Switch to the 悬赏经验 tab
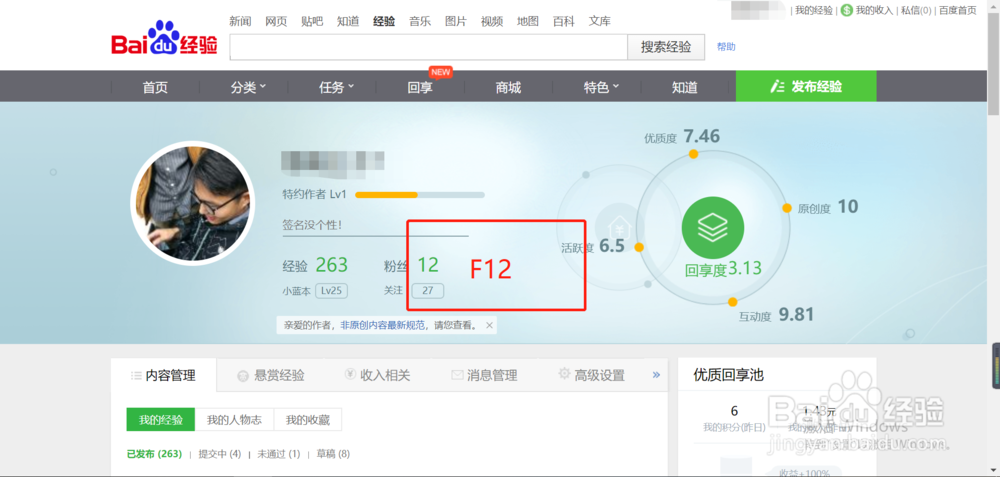Image resolution: width=1000 pixels, height=477 pixels. tap(271, 376)
